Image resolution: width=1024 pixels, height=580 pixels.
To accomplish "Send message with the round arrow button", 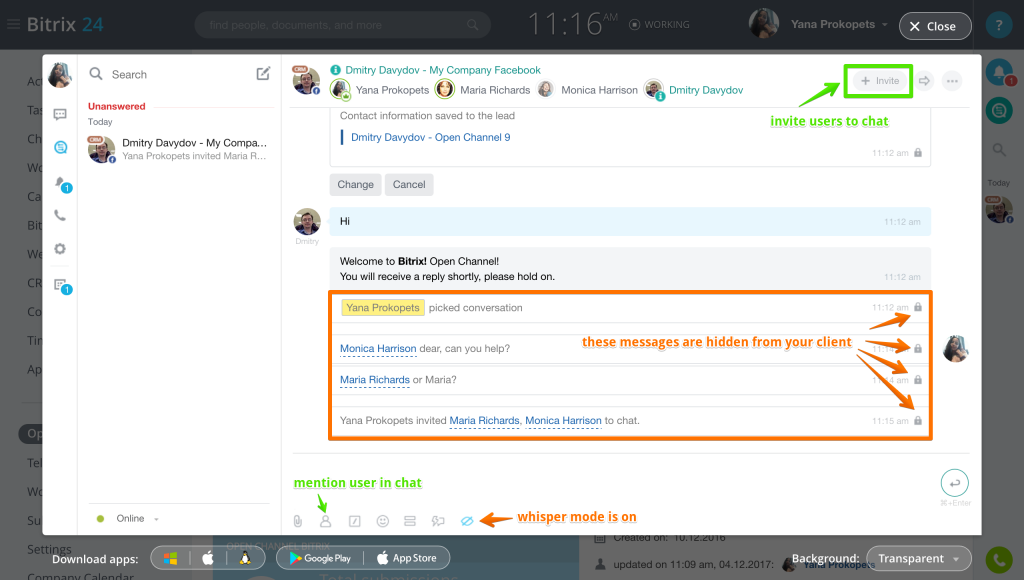I will tap(955, 483).
